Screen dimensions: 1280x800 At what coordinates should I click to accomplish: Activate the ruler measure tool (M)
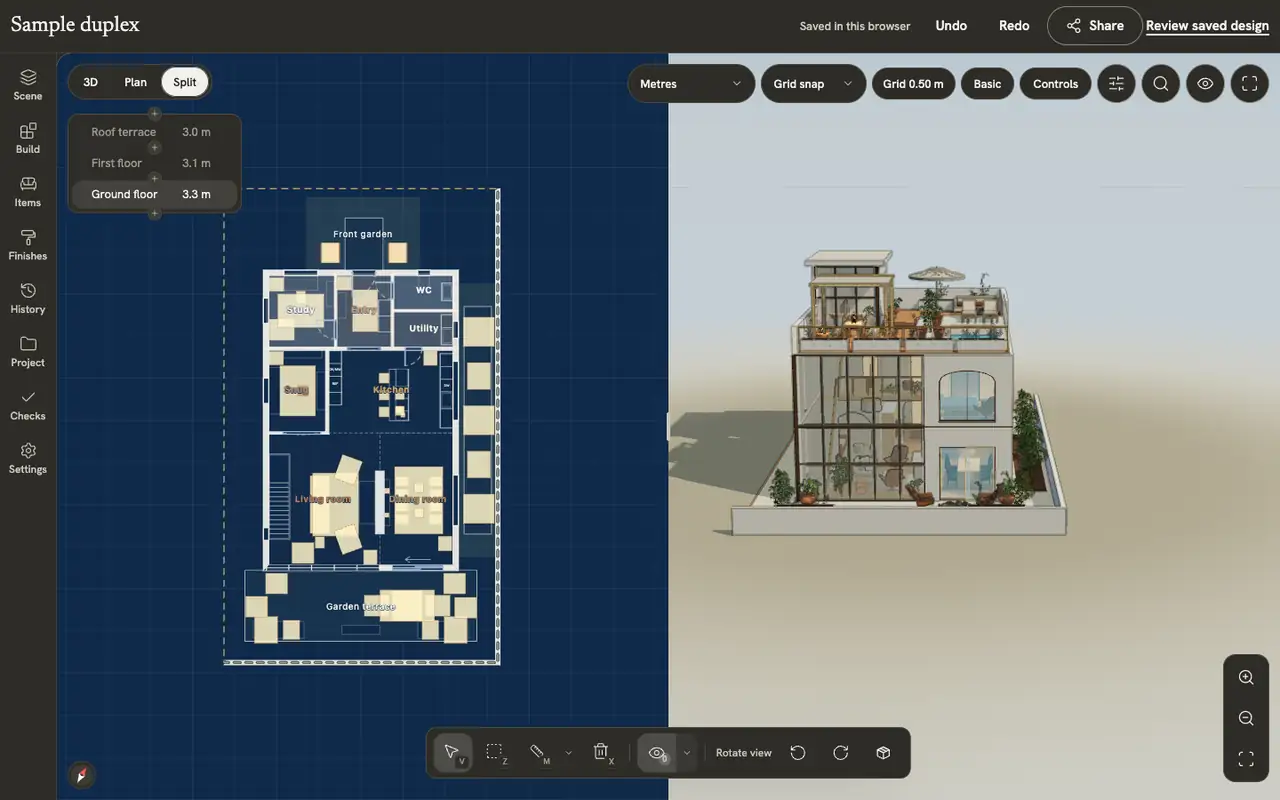[x=539, y=753]
